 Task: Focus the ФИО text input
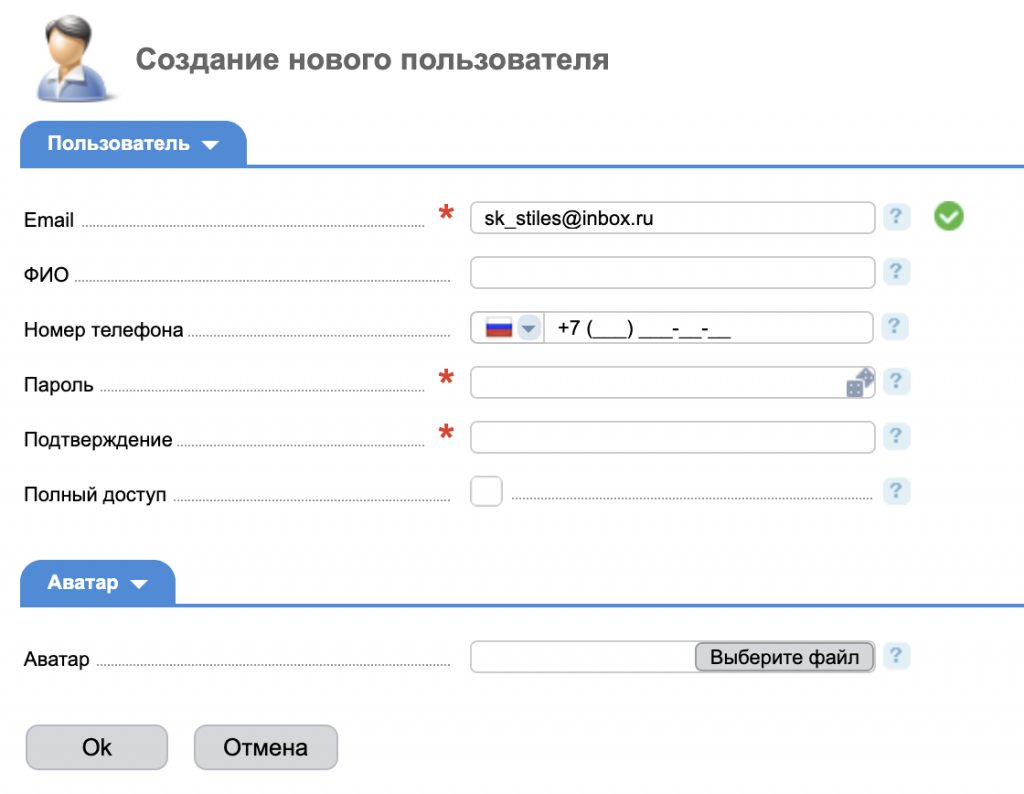point(672,272)
